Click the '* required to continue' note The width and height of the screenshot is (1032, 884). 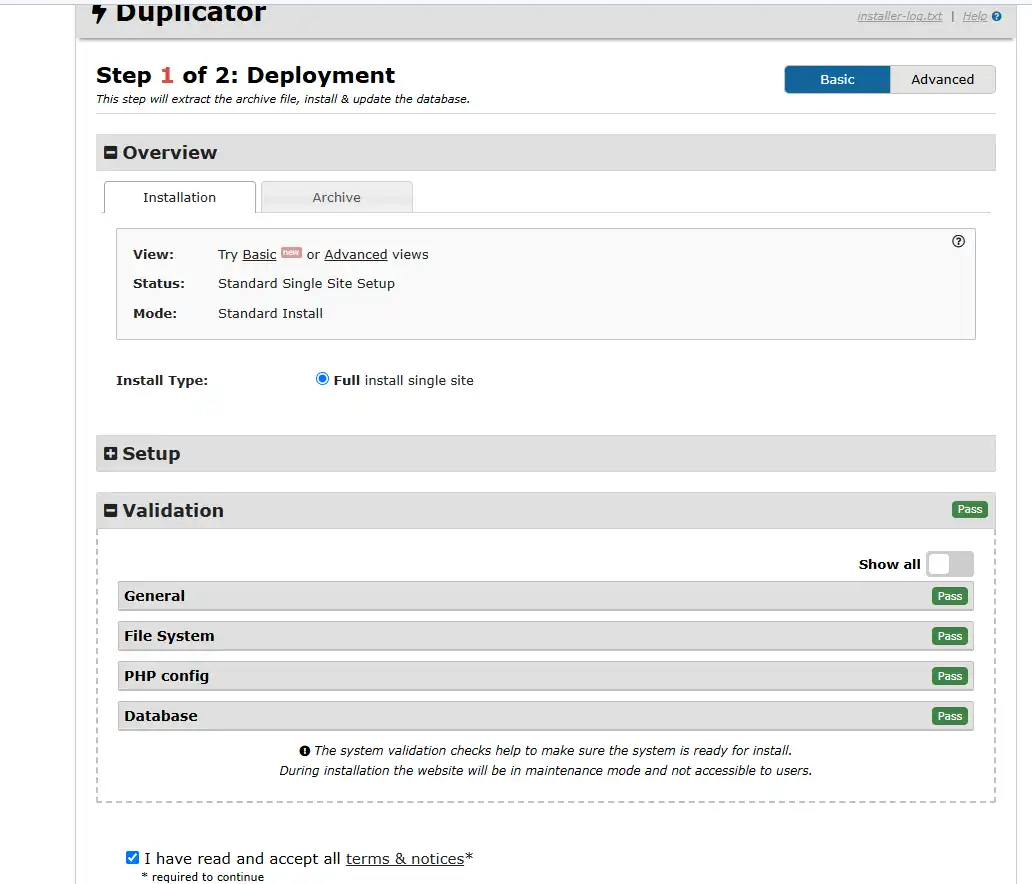pos(203,877)
